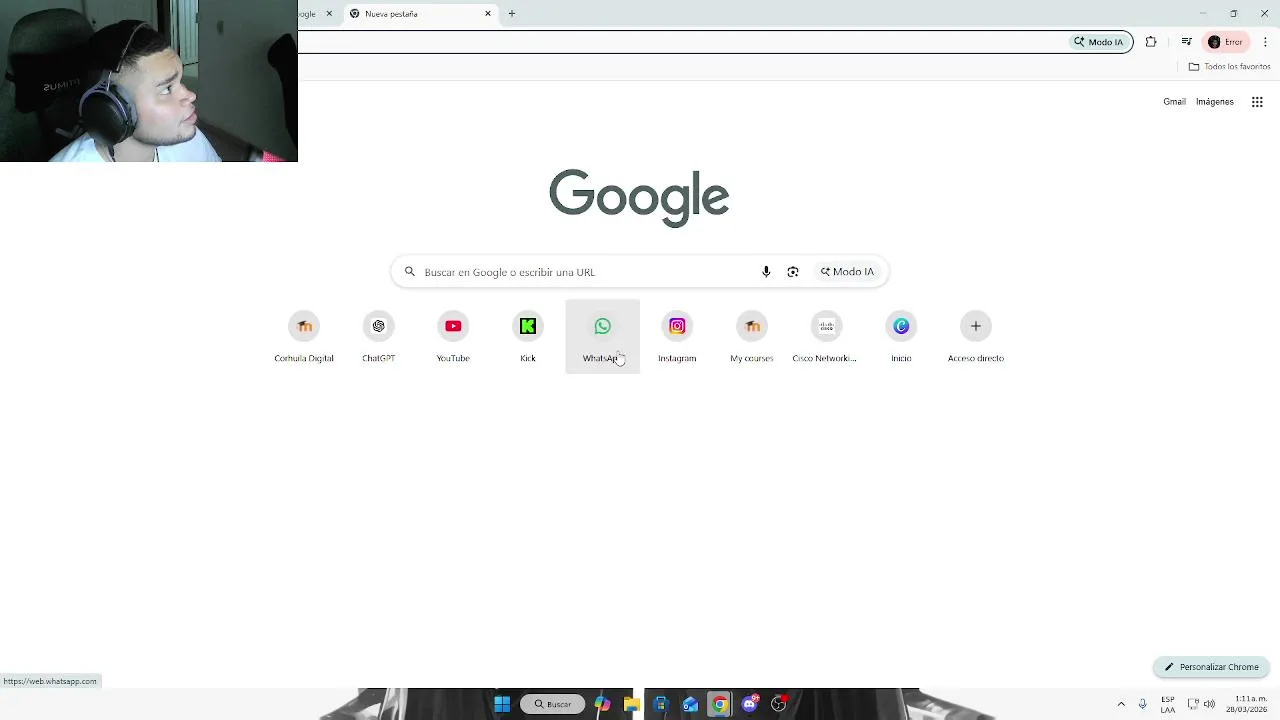Image resolution: width=1280 pixels, height=720 pixels.
Task: Open the My courses shortcut
Action: tap(751, 337)
